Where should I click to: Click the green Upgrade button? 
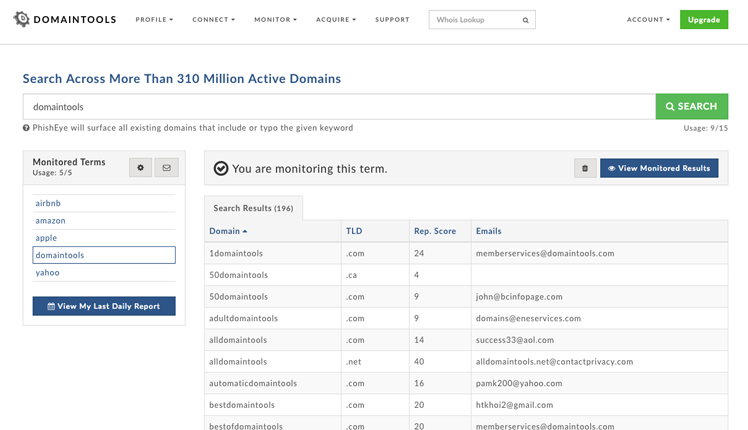(704, 20)
